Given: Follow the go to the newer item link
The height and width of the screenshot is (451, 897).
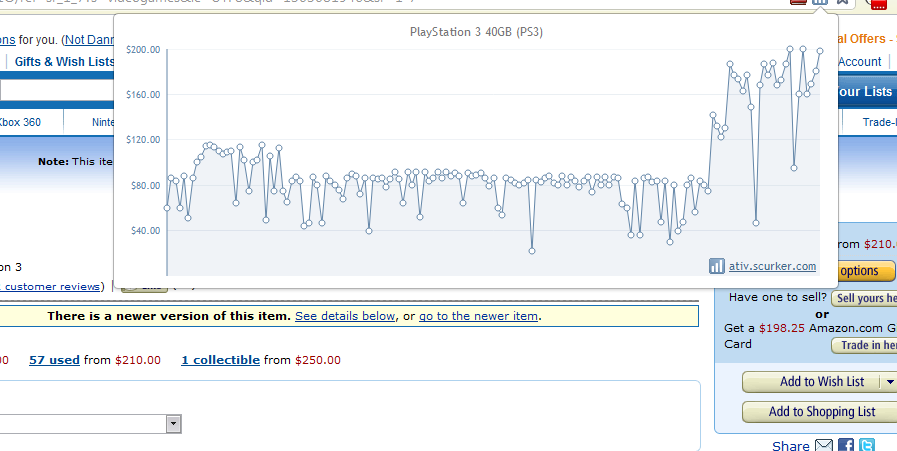Looking at the screenshot, I should [478, 316].
